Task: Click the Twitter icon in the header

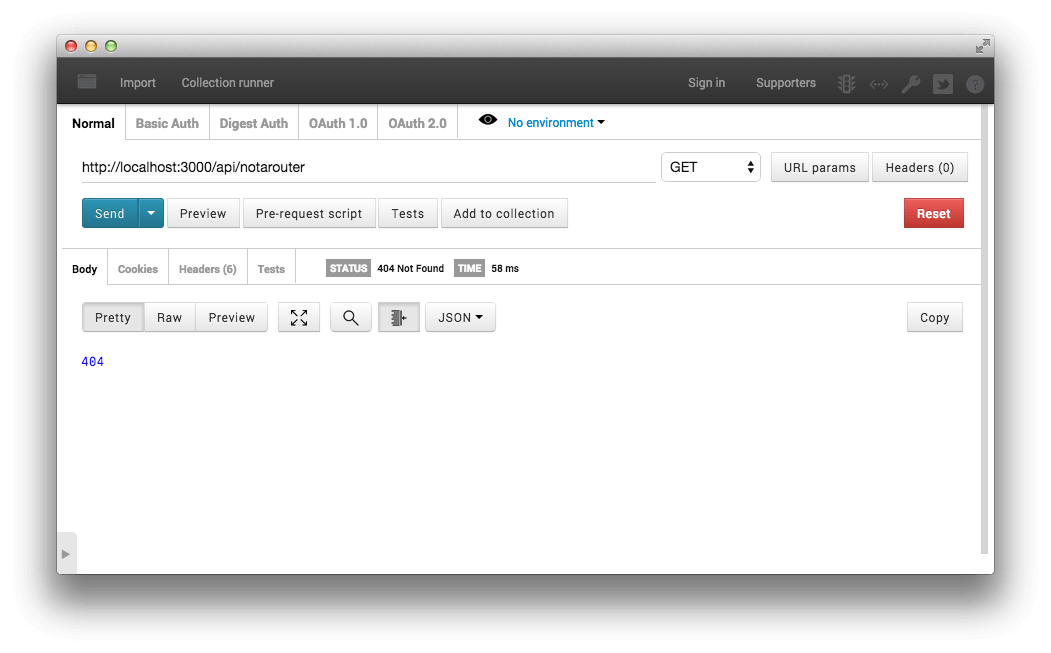Action: pyautogui.click(x=943, y=83)
